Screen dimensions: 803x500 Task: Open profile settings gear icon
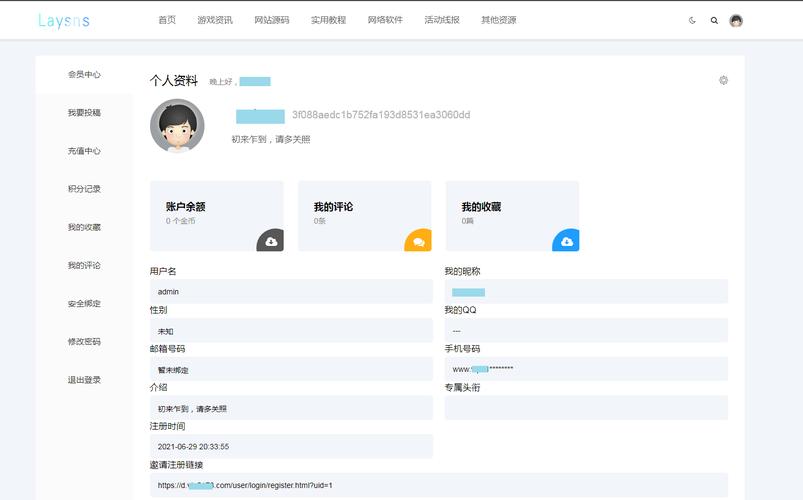[723, 80]
